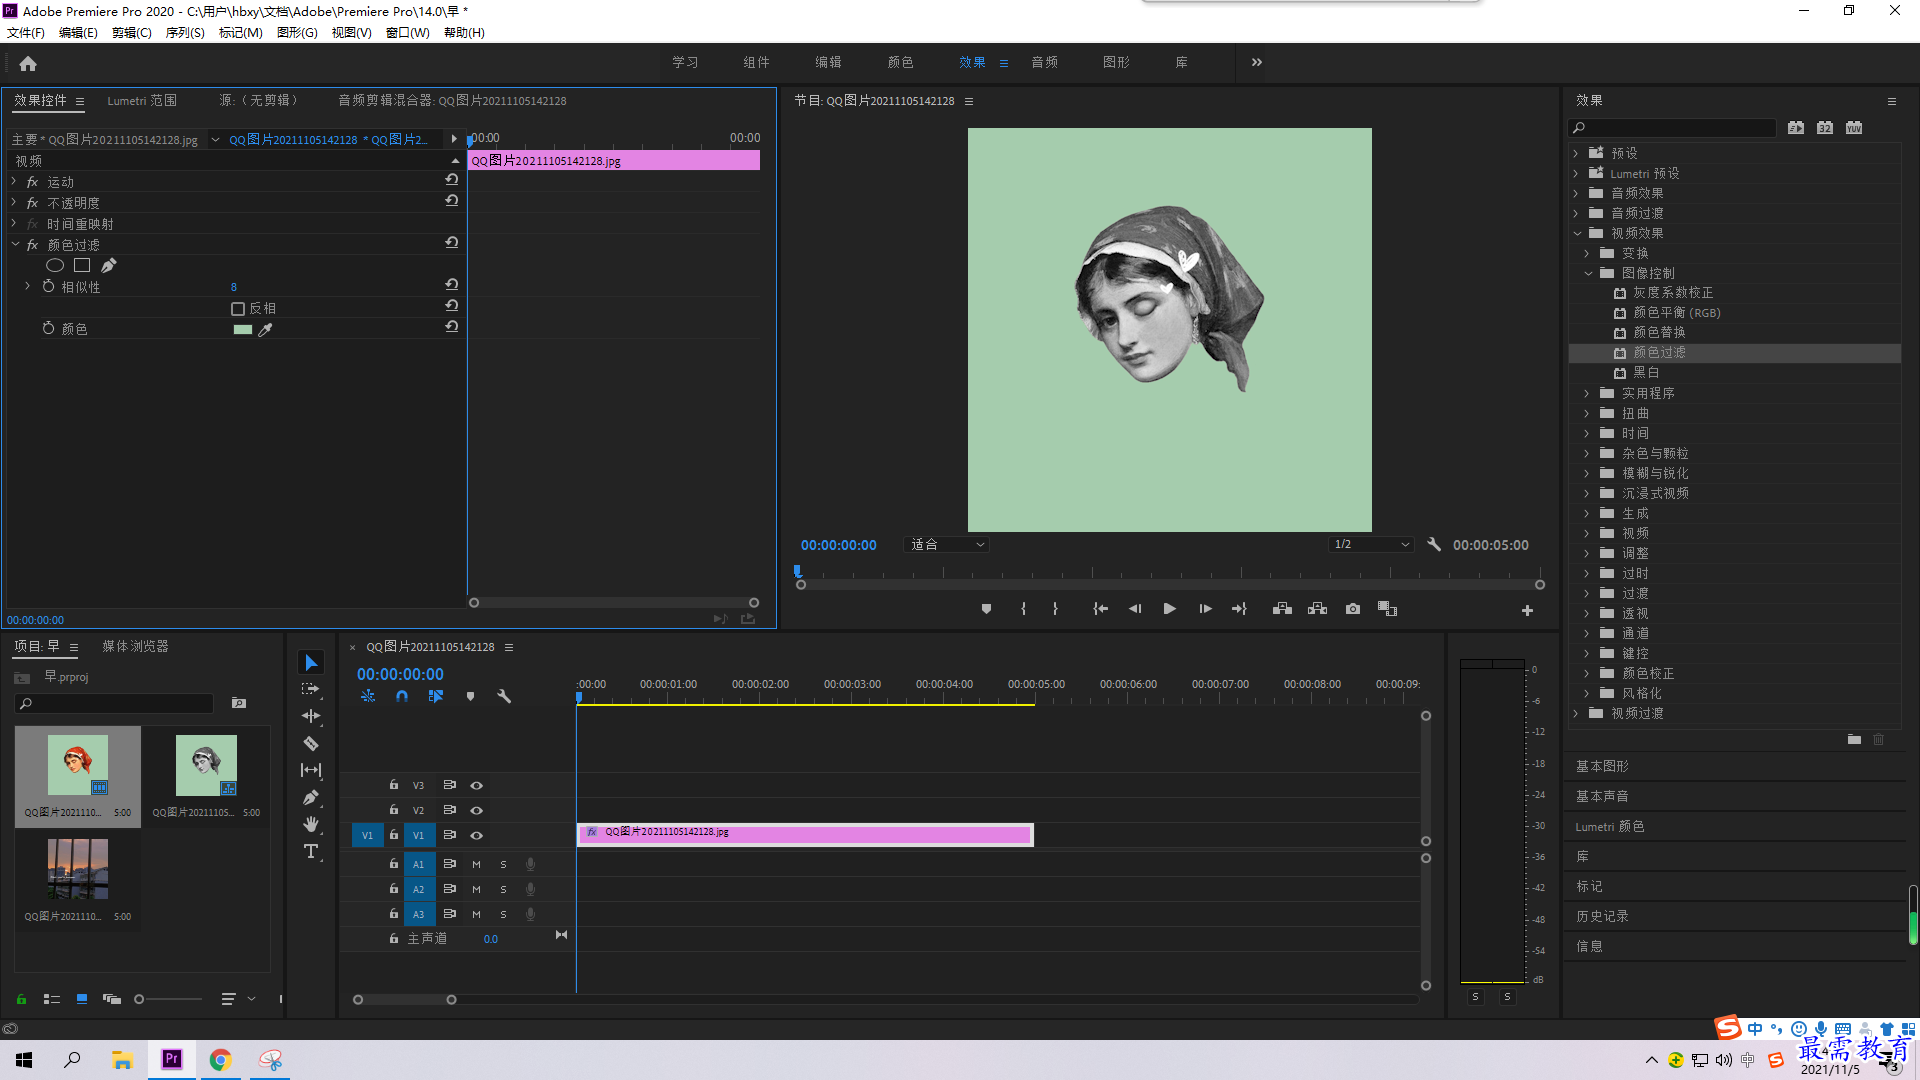
Task: Collapse the 图像控制 folder
Action: pos(1588,273)
